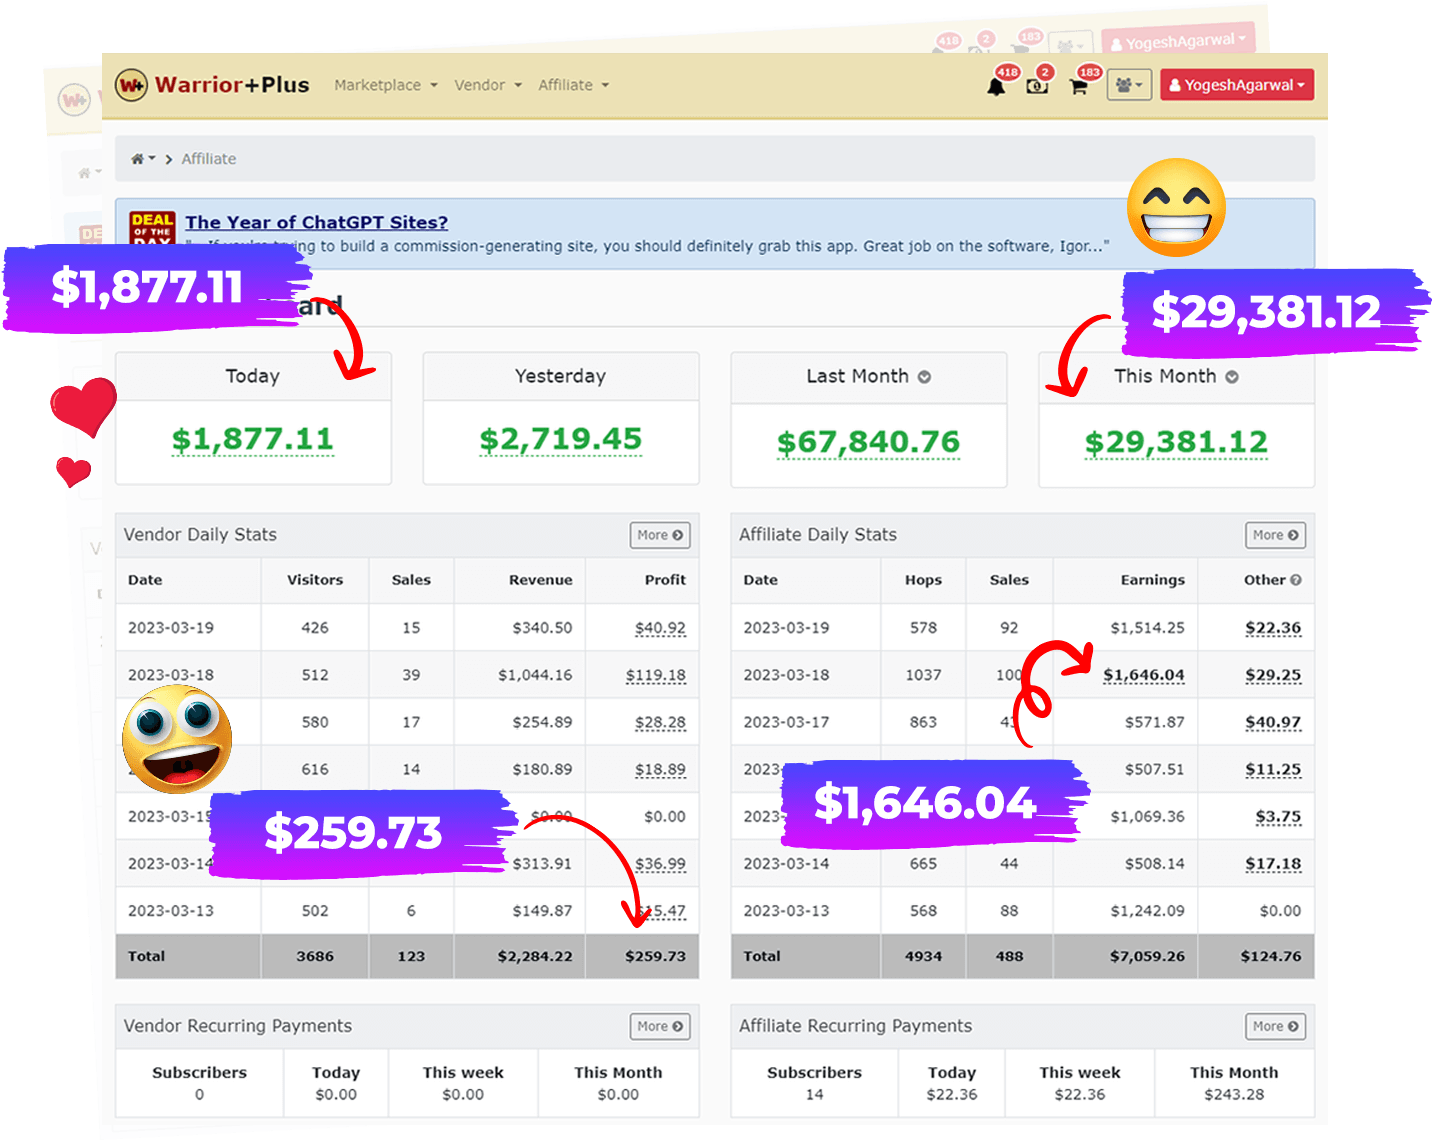This screenshot has height=1141, width=1433.
Task: Open the Vendor menu
Action: coord(487,85)
